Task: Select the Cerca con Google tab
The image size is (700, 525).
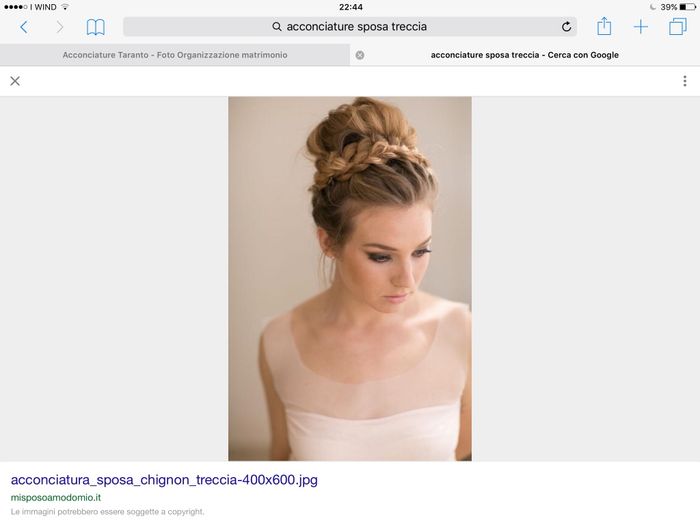Action: tap(524, 55)
